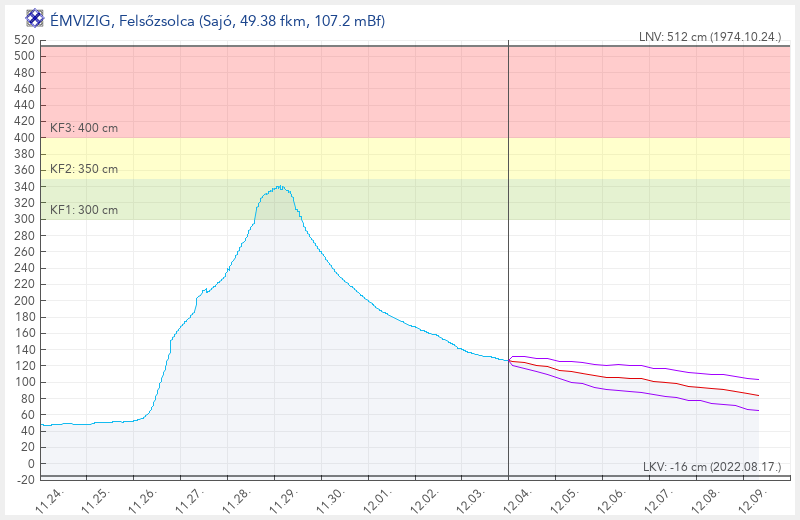This screenshot has width=800, height=520.
Task: Click the peak of the blue water level curve
Action: pyautogui.click(x=280, y=187)
